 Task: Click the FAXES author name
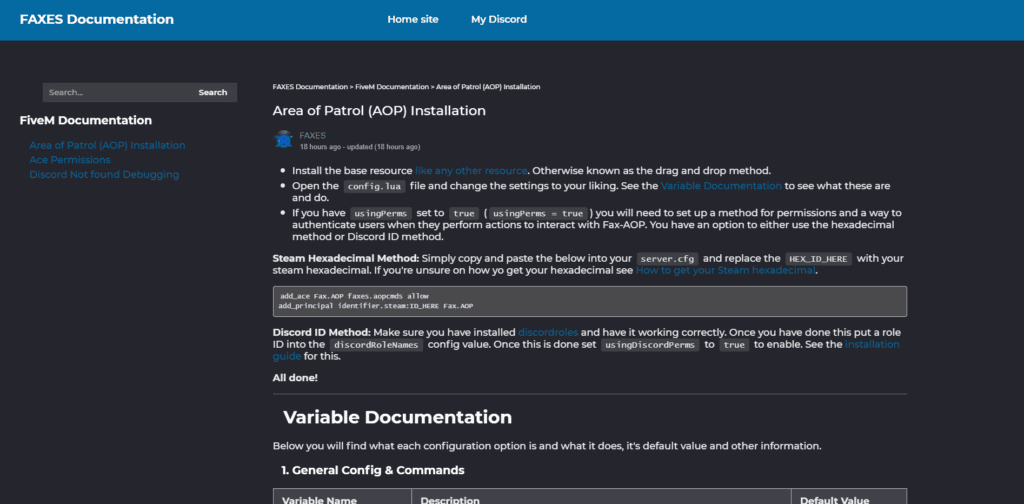click(x=313, y=135)
